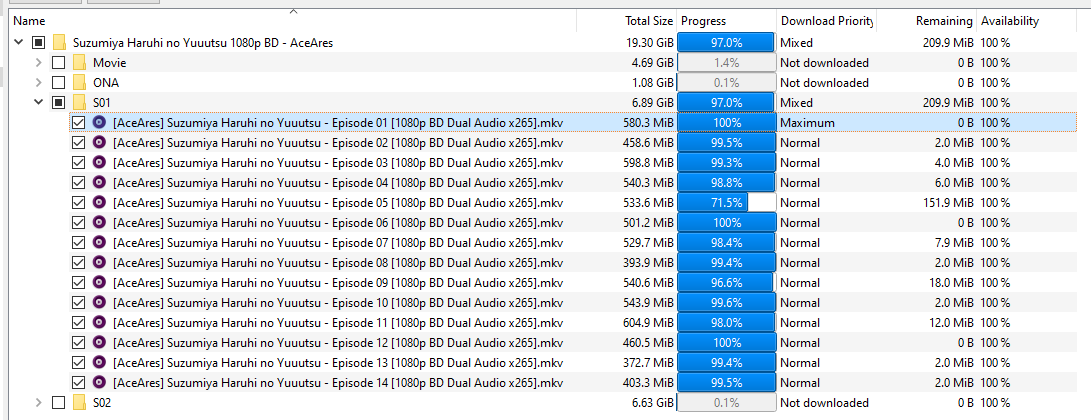Uncheck the Episode 01 file checkbox
Screen dimensions: 1091x420
(x=79, y=123)
